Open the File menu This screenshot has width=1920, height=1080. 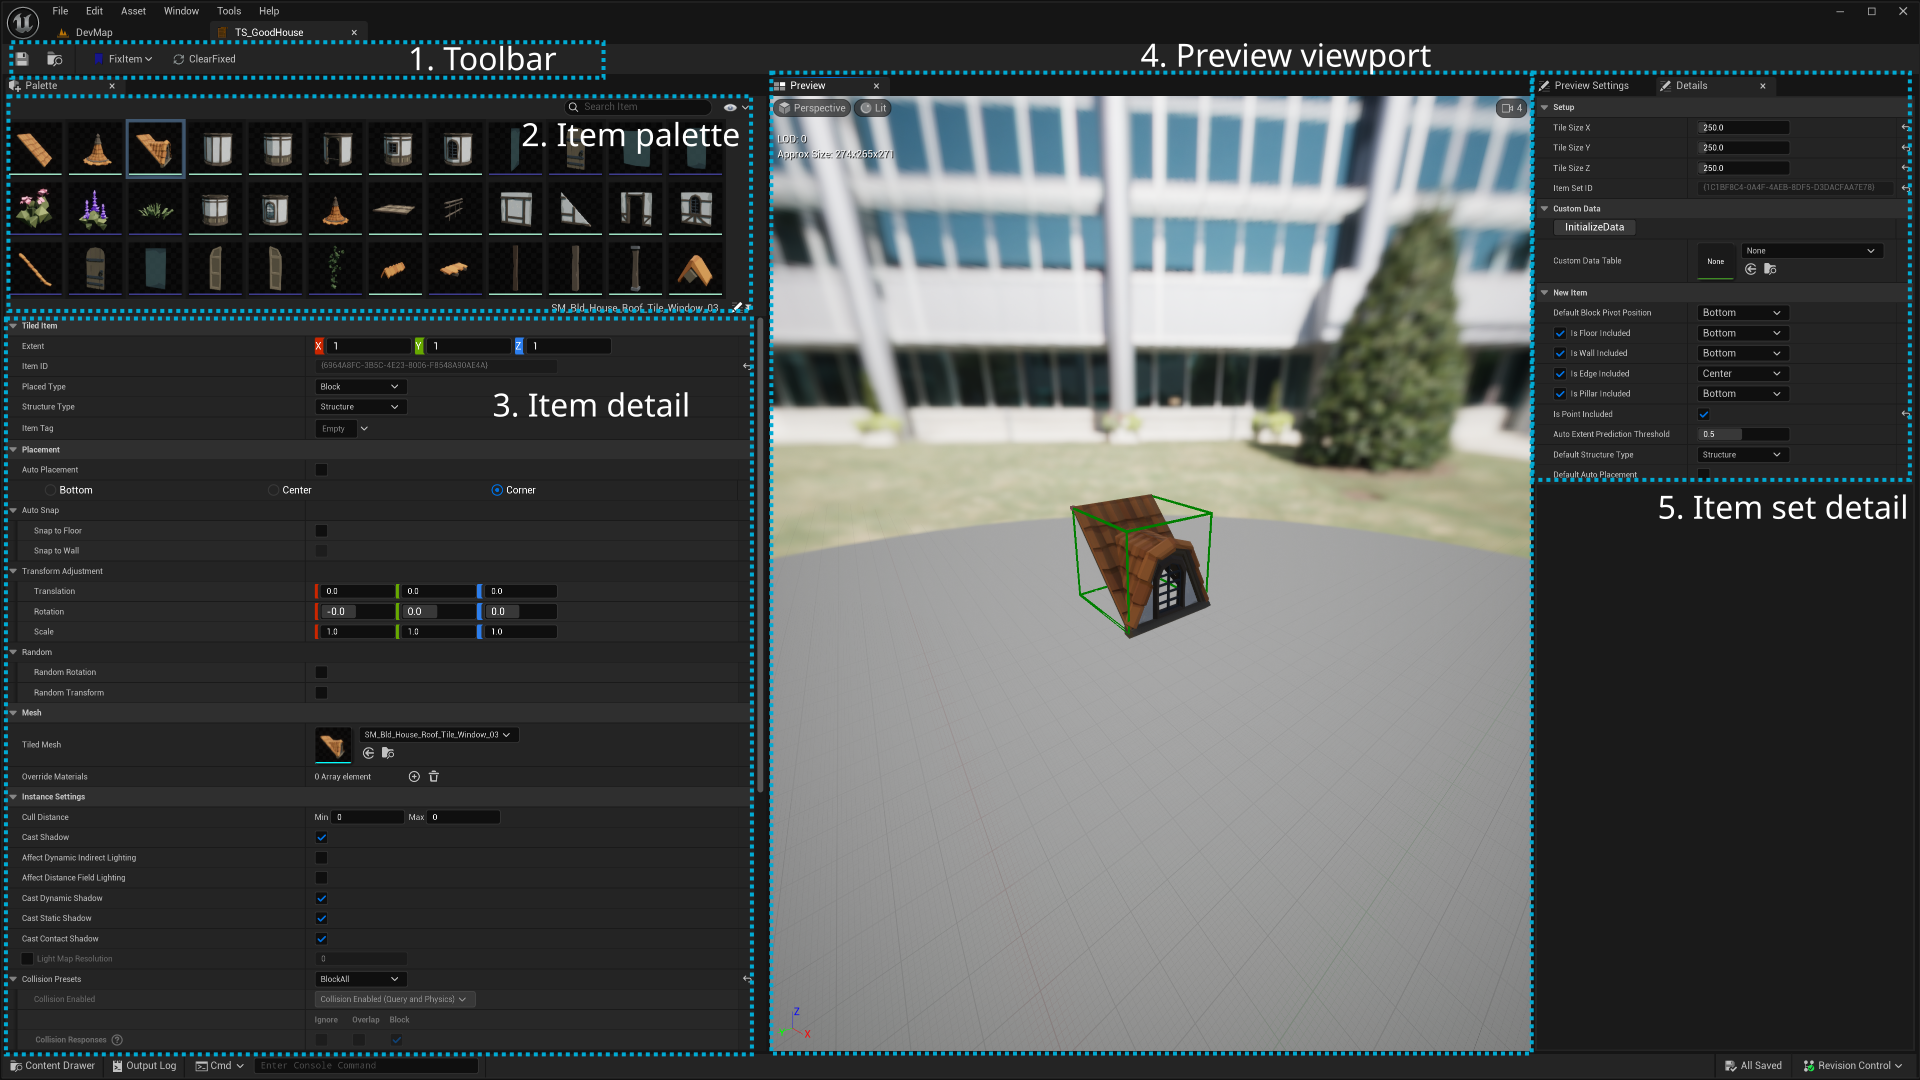[60, 11]
